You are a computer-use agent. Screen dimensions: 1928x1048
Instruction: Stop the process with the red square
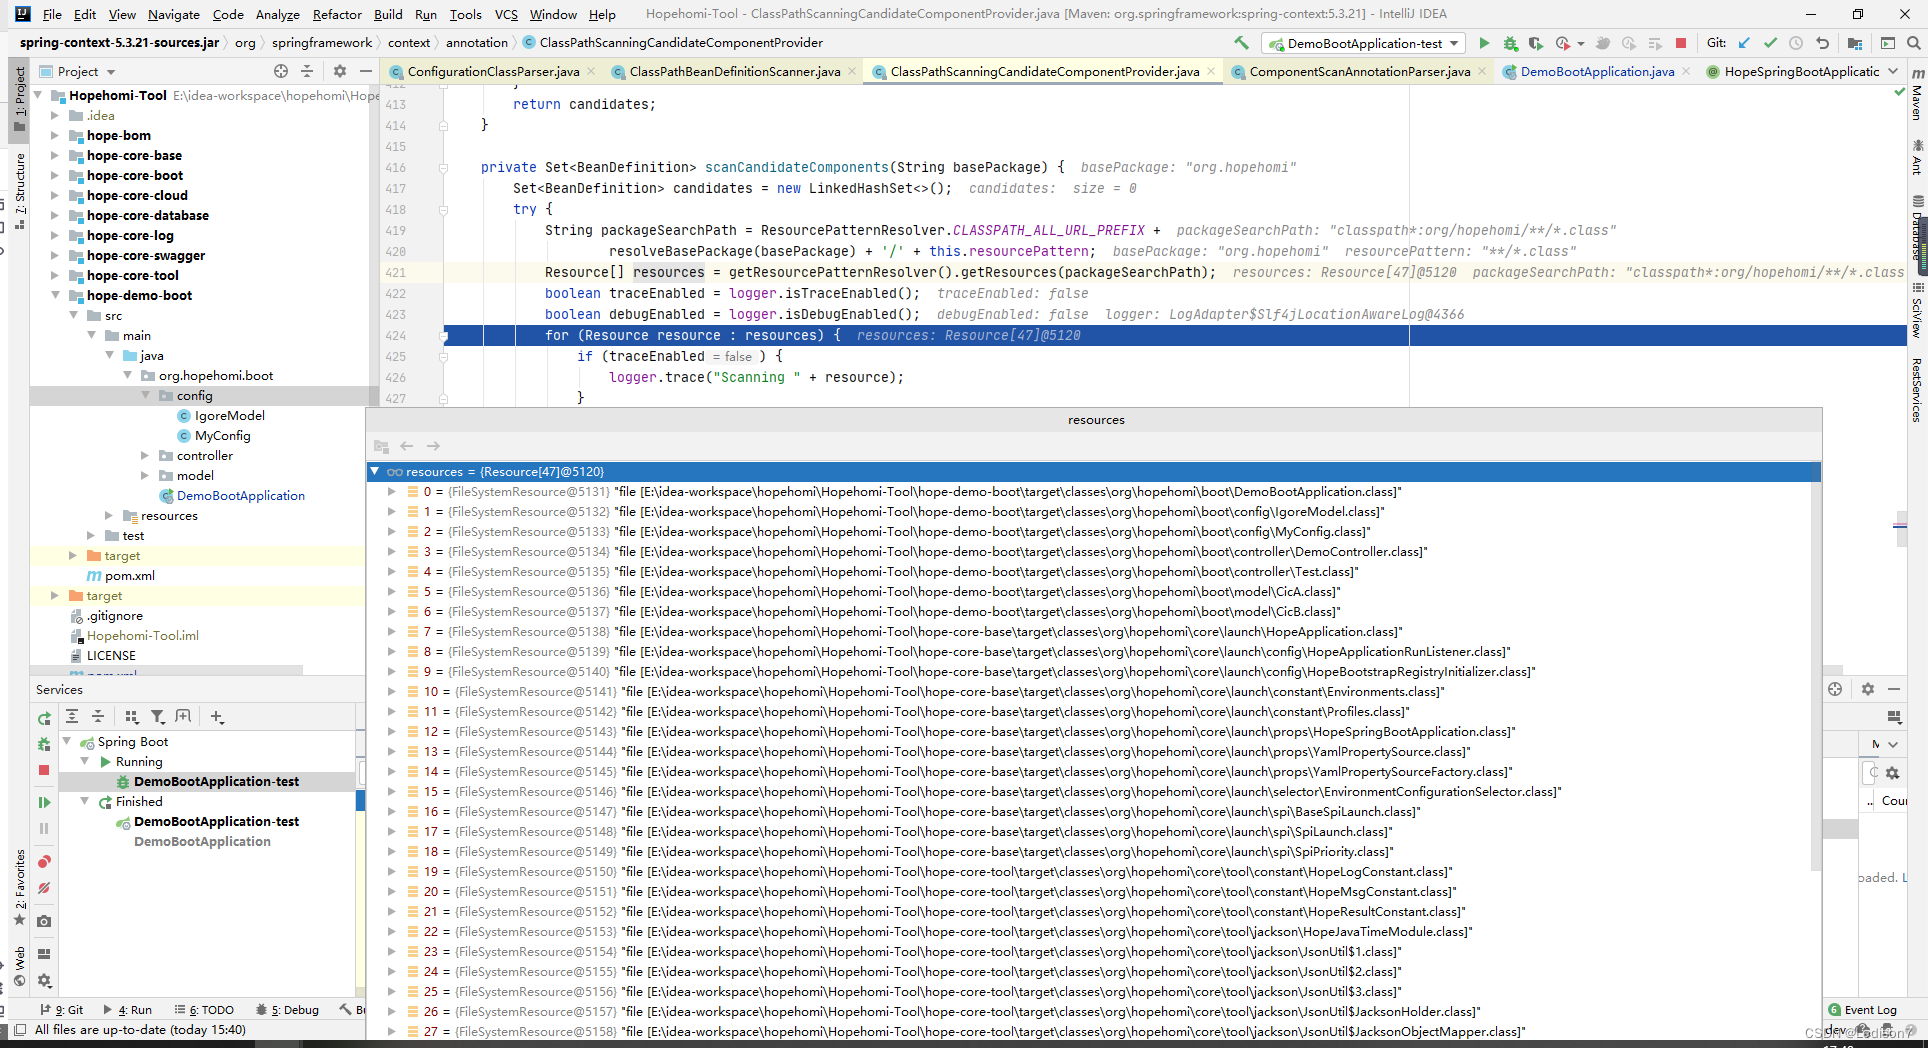pyautogui.click(x=1681, y=43)
